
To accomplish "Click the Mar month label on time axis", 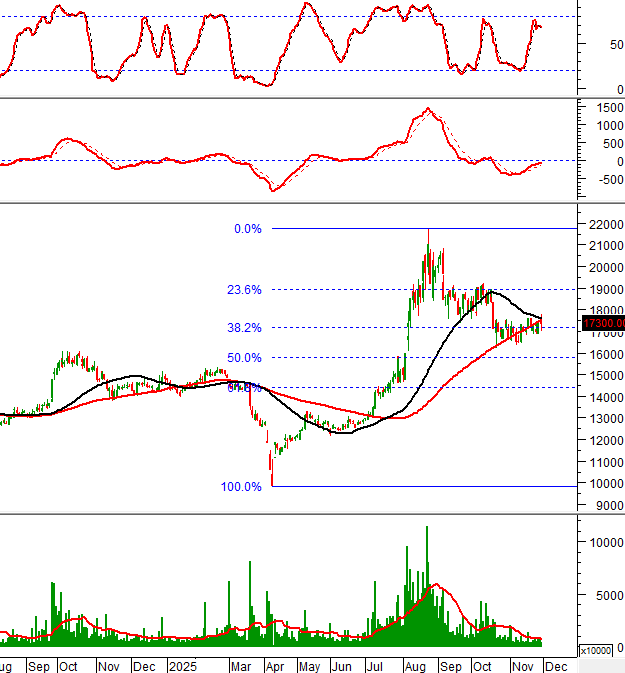I will (x=241, y=665).
